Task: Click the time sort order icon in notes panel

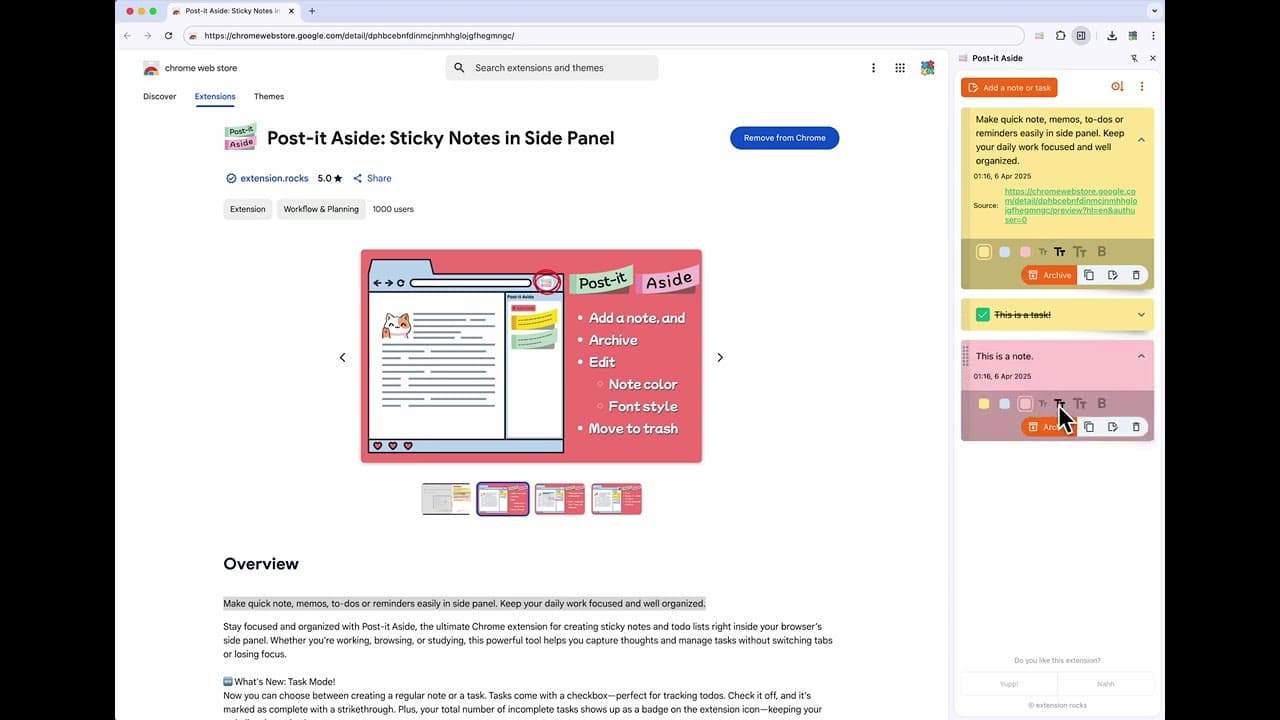Action: [x=1117, y=87]
